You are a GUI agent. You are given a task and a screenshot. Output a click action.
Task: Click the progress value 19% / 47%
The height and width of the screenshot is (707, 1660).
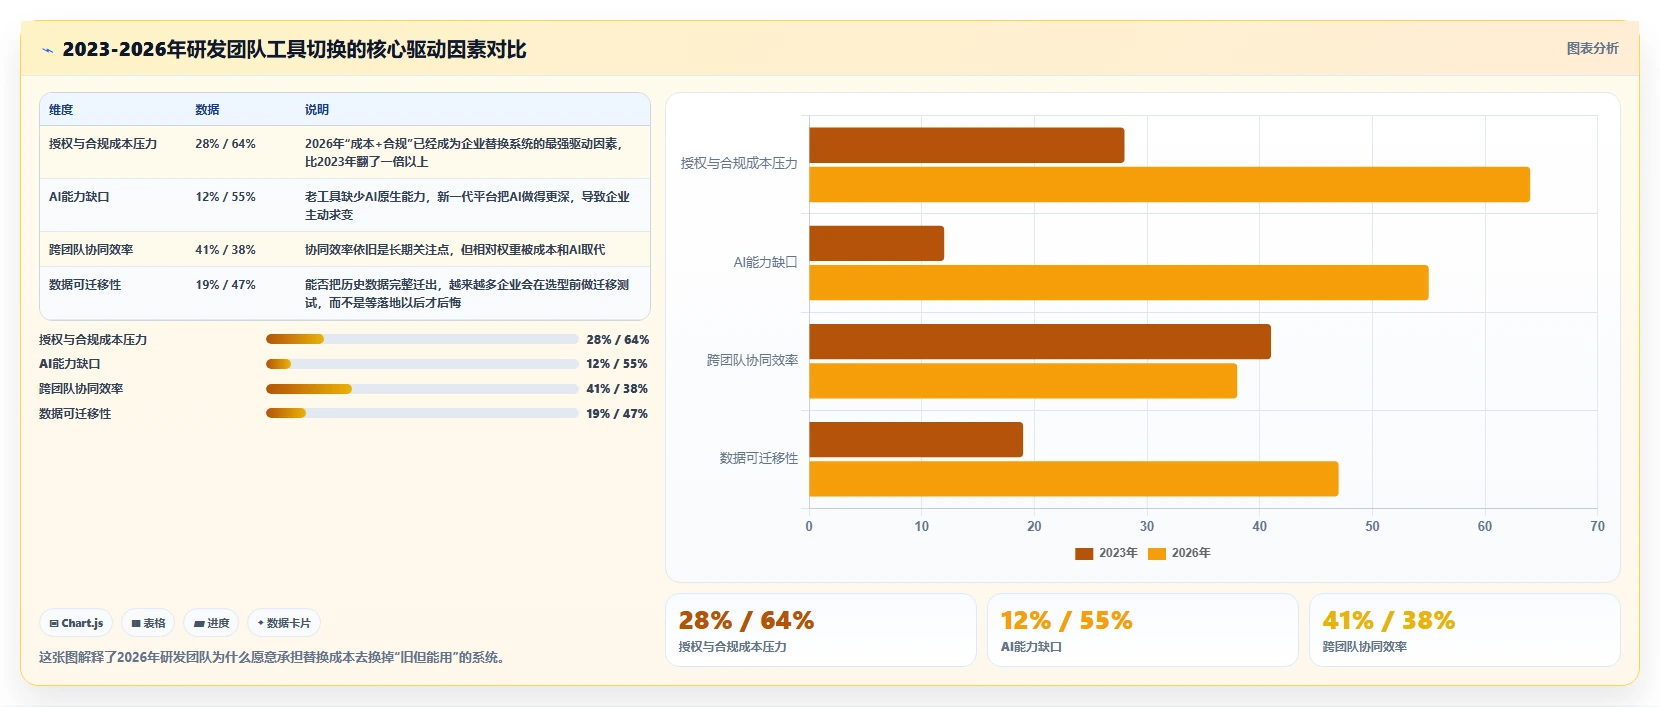(x=617, y=413)
